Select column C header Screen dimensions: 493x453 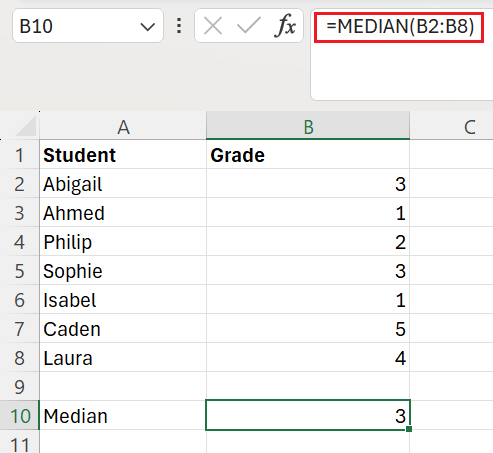point(452,126)
